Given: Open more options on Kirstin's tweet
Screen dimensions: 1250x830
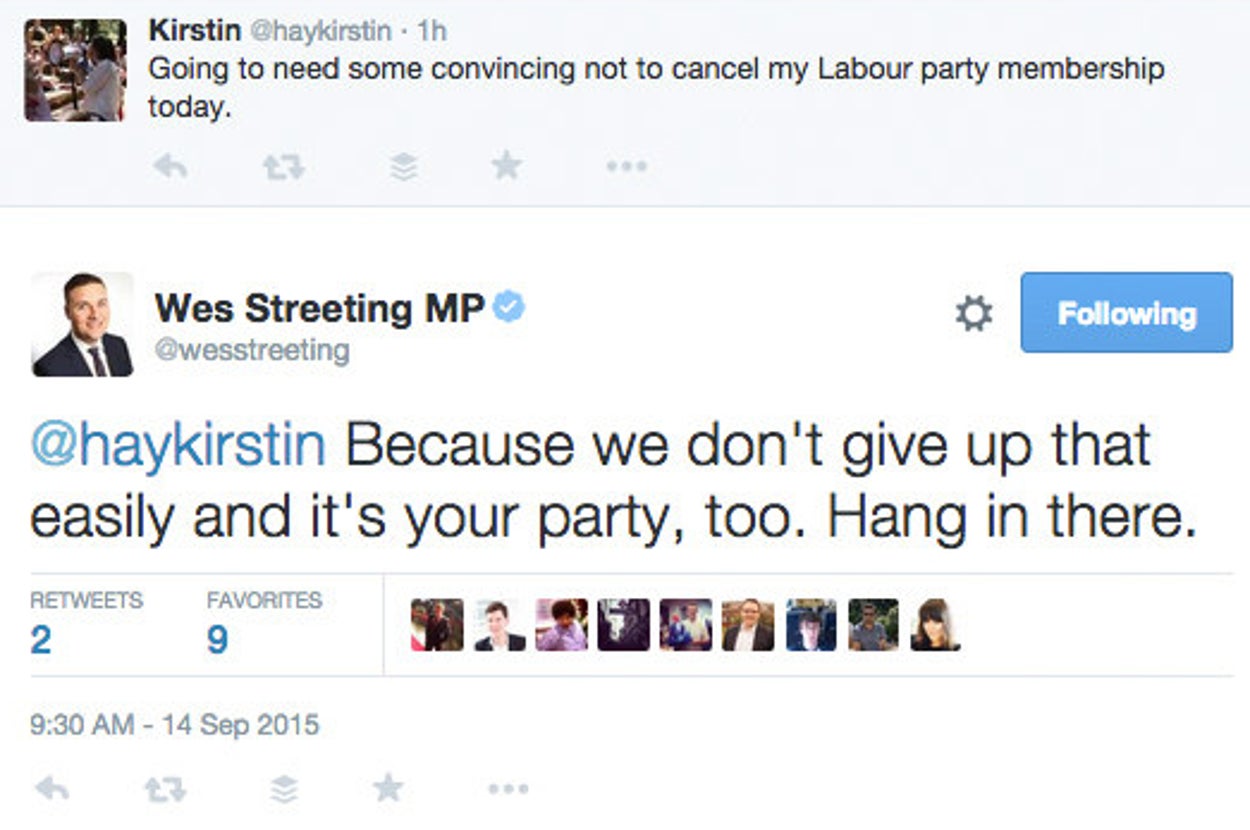Looking at the screenshot, I should (x=627, y=167).
